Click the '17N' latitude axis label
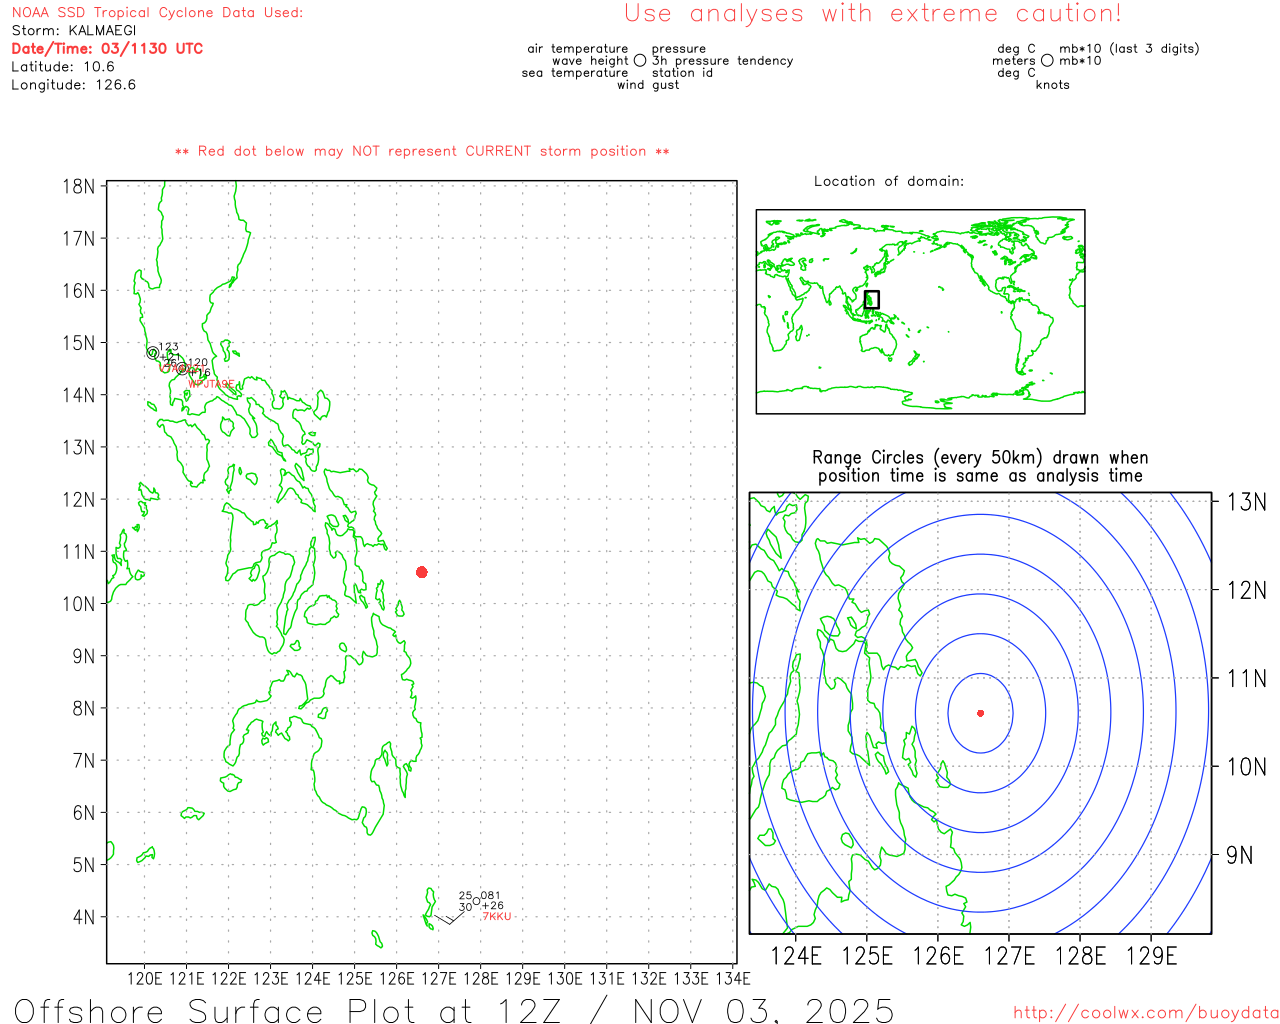 tap(79, 239)
